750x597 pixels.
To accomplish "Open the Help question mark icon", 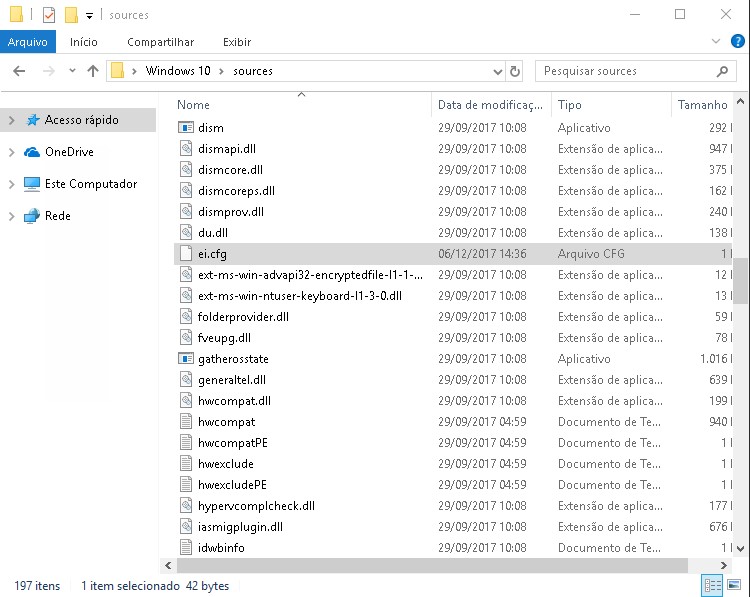I will 737,41.
